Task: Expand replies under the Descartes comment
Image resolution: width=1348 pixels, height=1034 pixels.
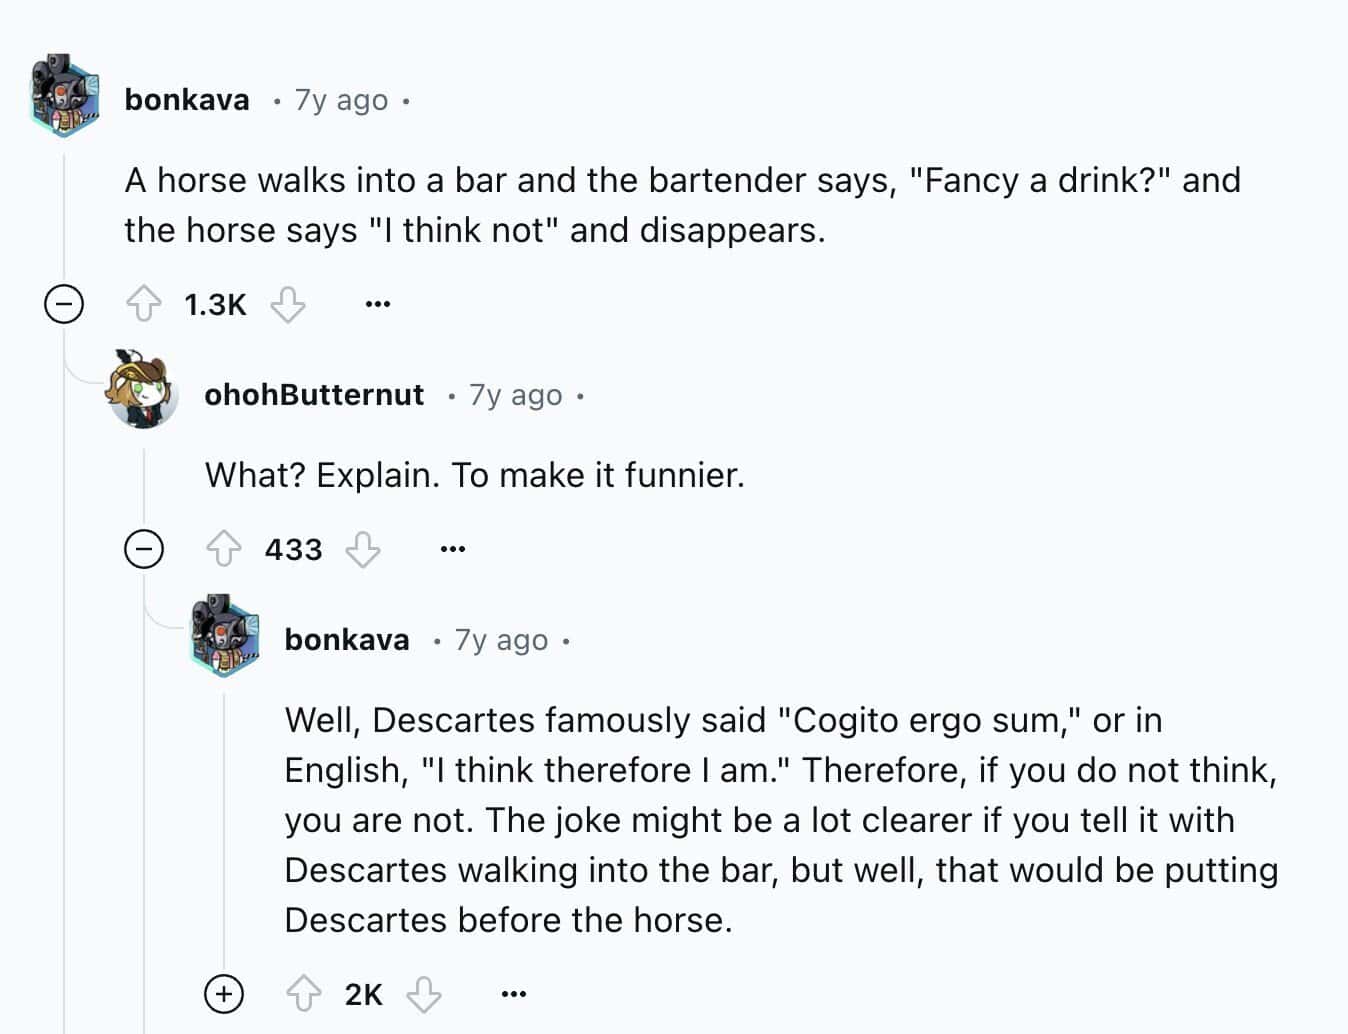Action: (x=224, y=993)
